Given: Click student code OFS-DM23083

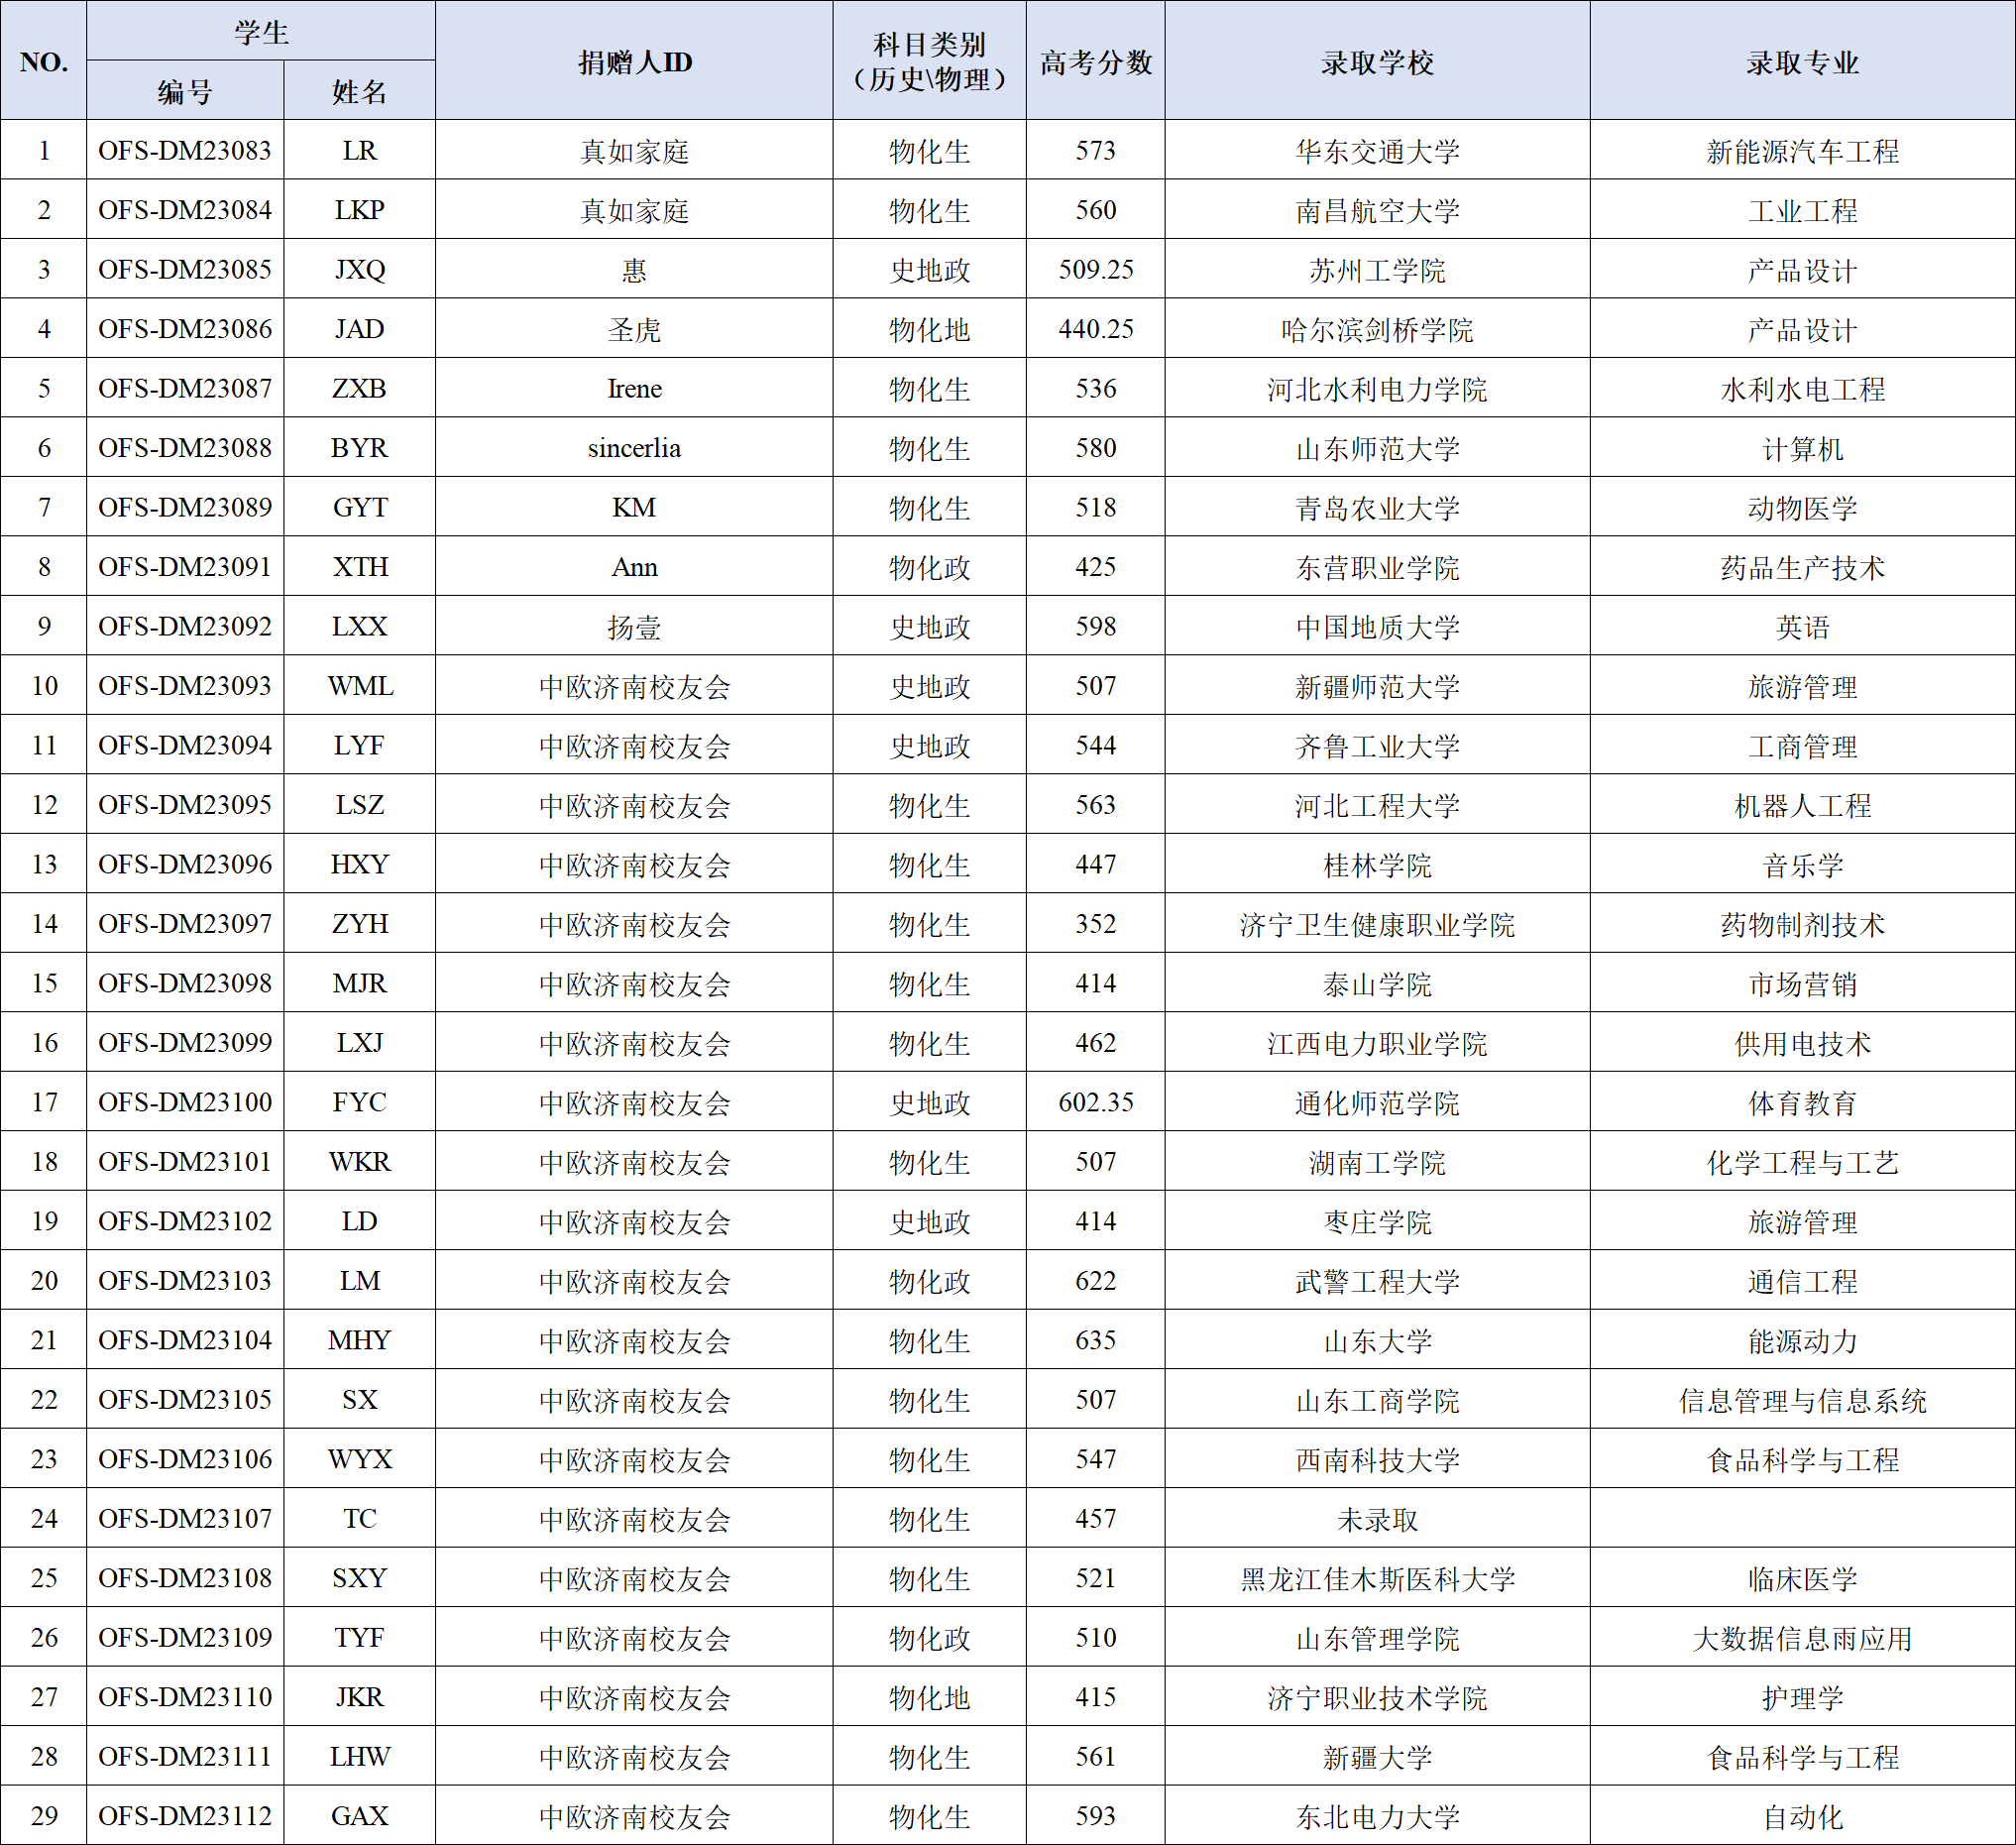Looking at the screenshot, I should point(185,150).
